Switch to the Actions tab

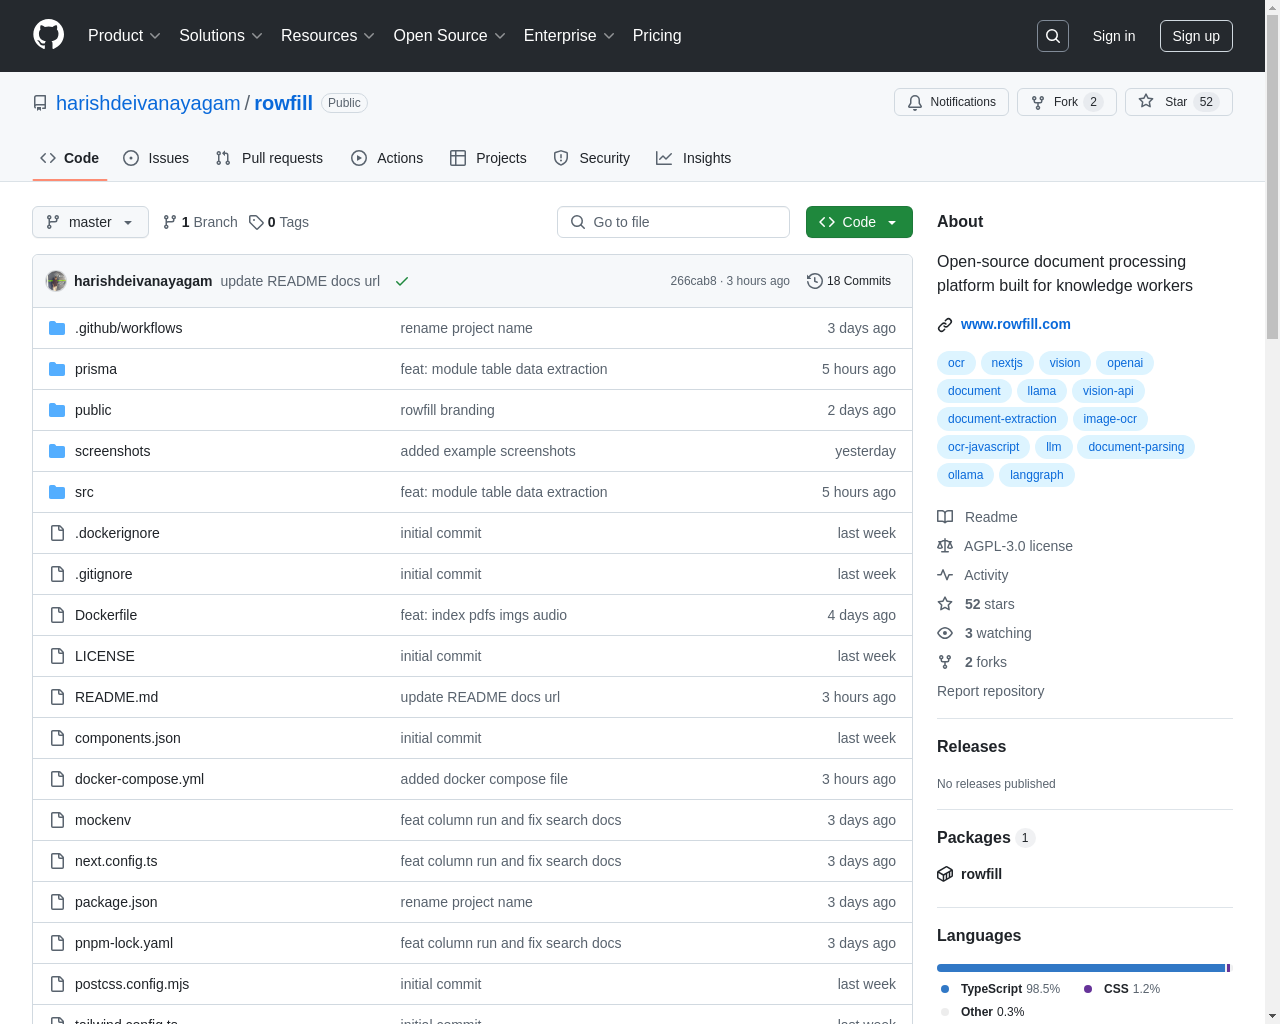387,158
